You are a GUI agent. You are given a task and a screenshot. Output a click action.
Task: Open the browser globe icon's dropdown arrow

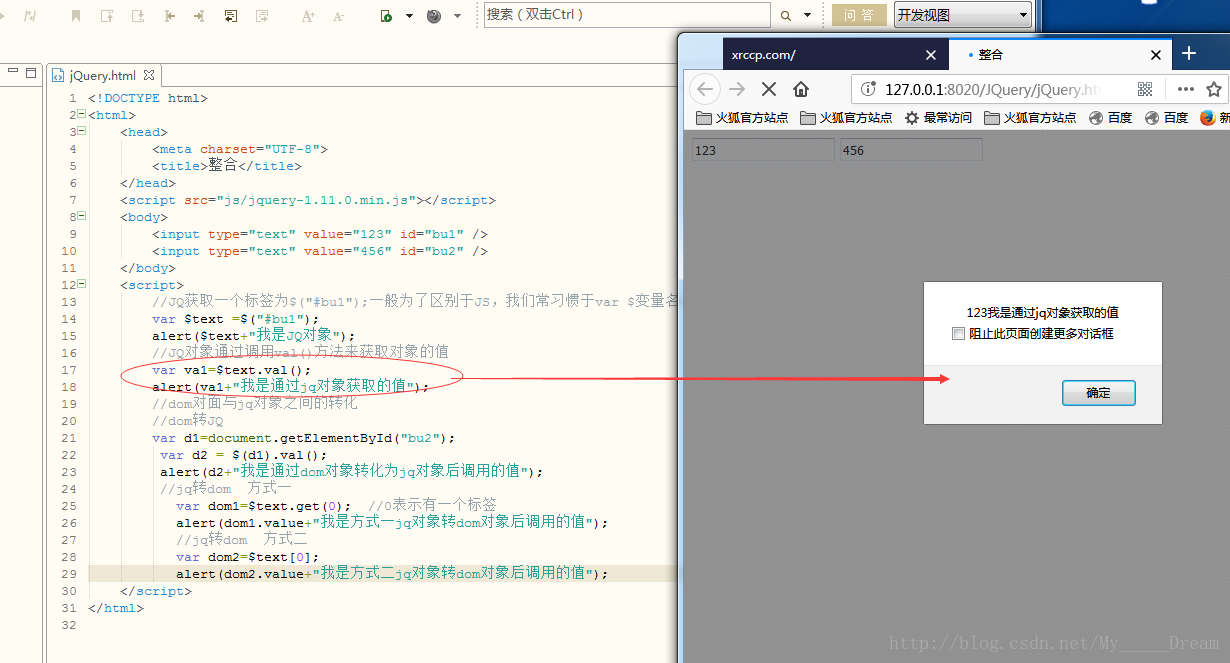pos(457,16)
